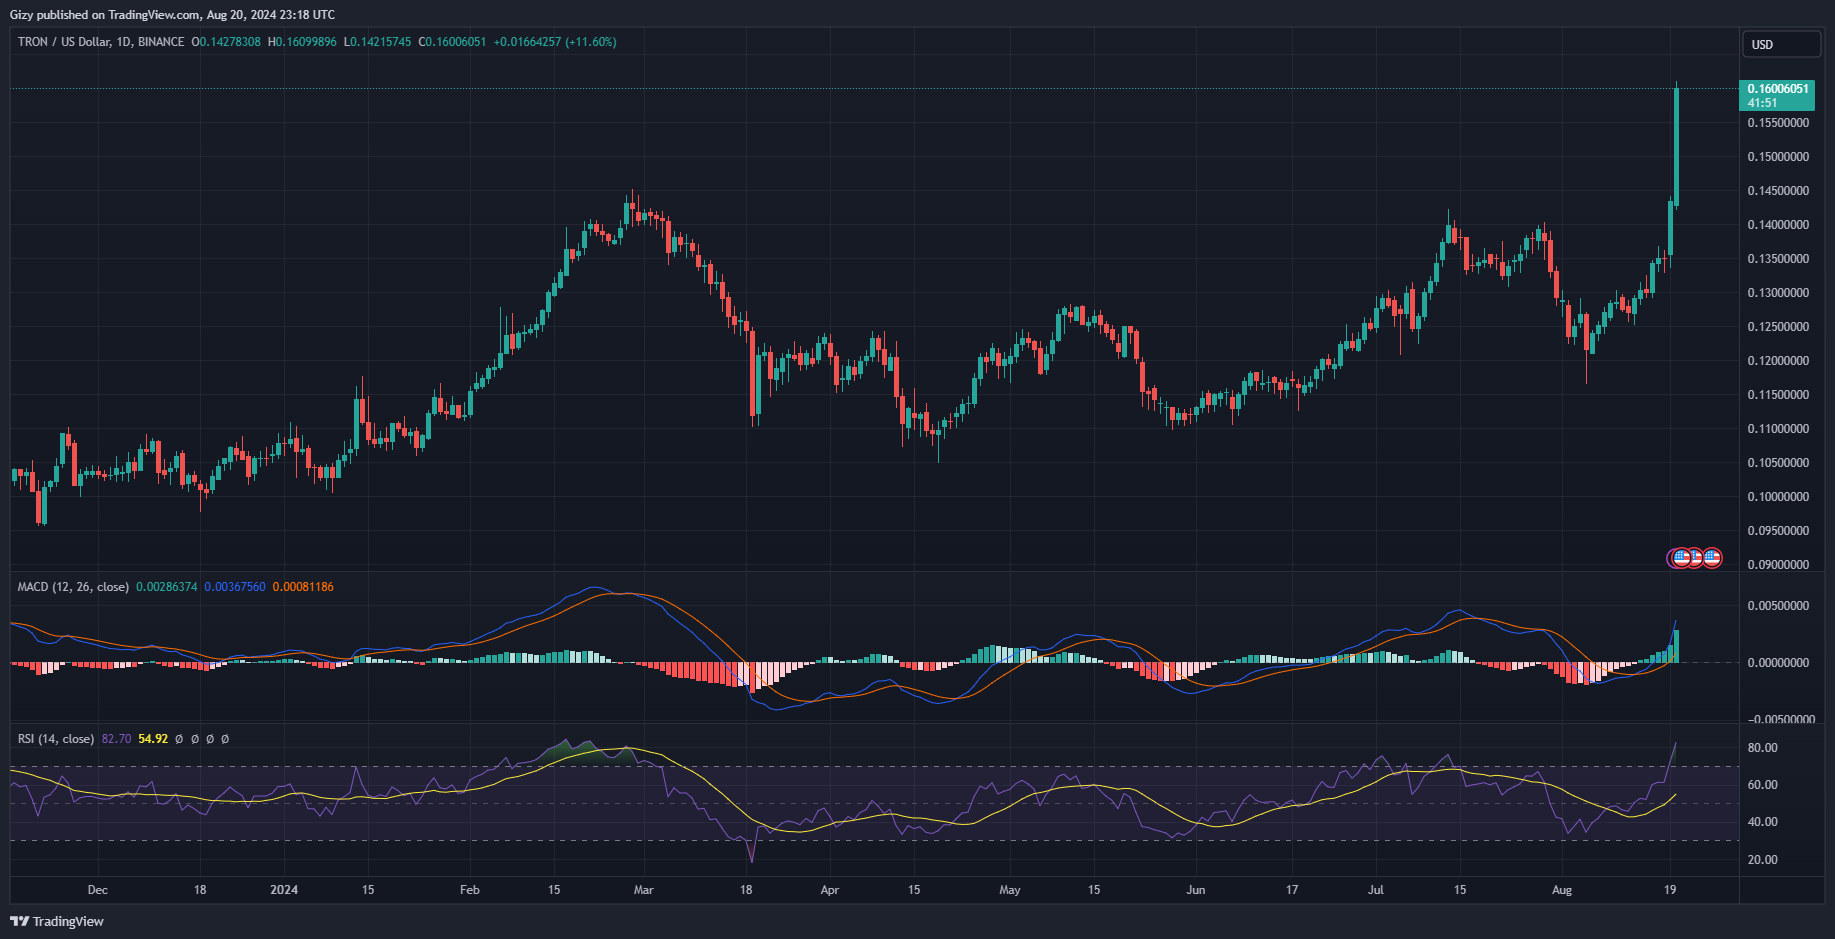Click the 2024 year label on time axis
The width and height of the screenshot is (1835, 939).
284,890
